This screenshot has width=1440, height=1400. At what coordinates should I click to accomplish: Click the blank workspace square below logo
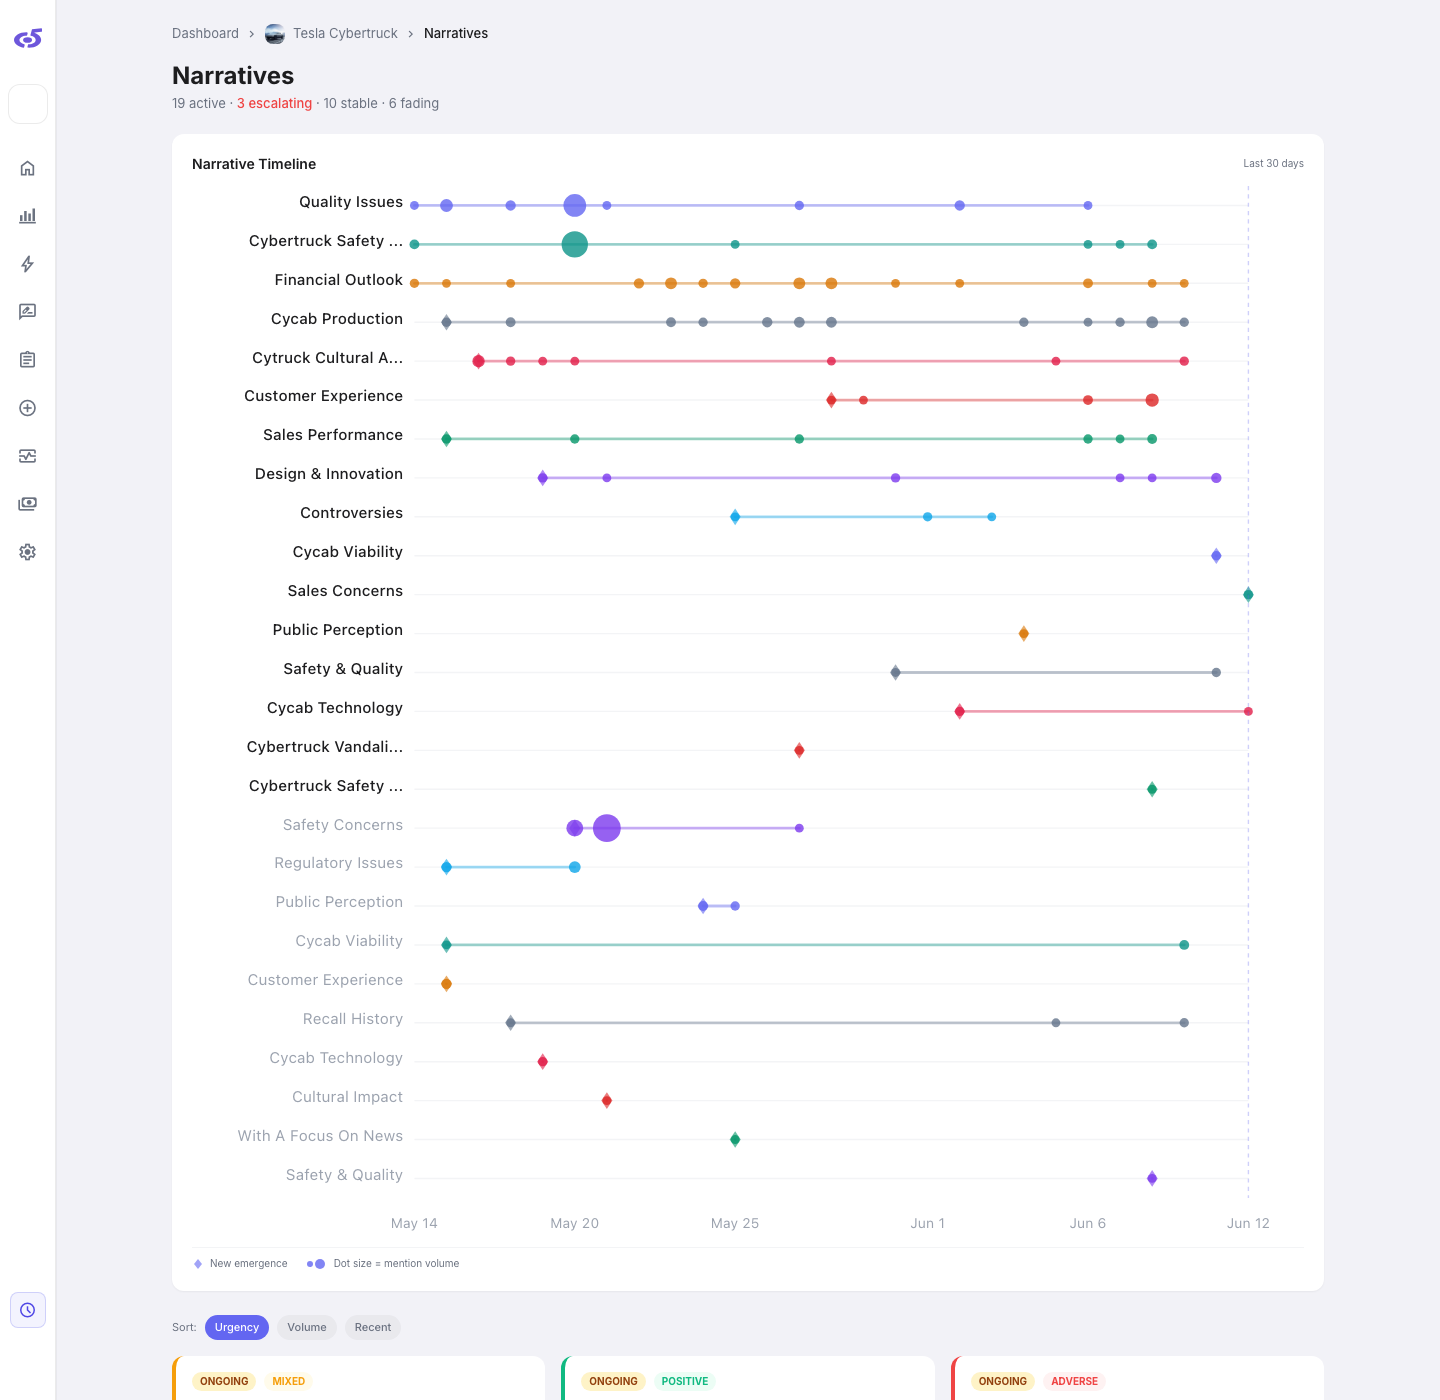click(x=28, y=104)
